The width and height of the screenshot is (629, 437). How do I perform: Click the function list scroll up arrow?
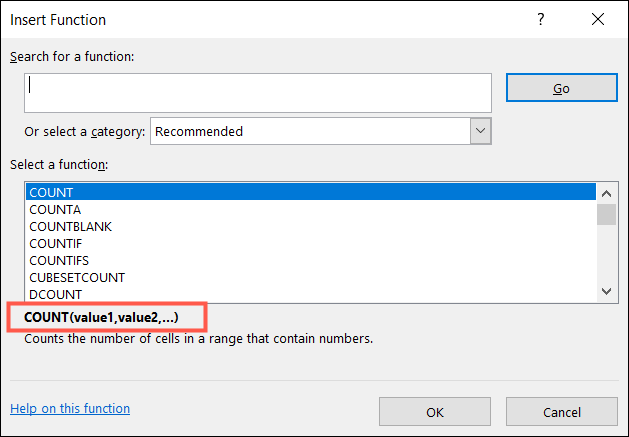tap(606, 193)
